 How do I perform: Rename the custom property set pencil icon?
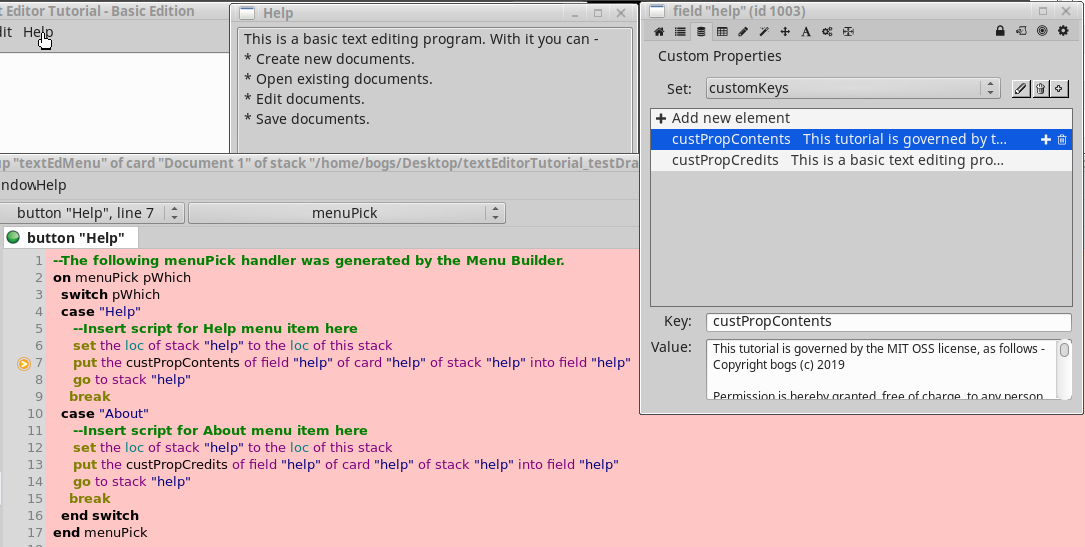1020,89
